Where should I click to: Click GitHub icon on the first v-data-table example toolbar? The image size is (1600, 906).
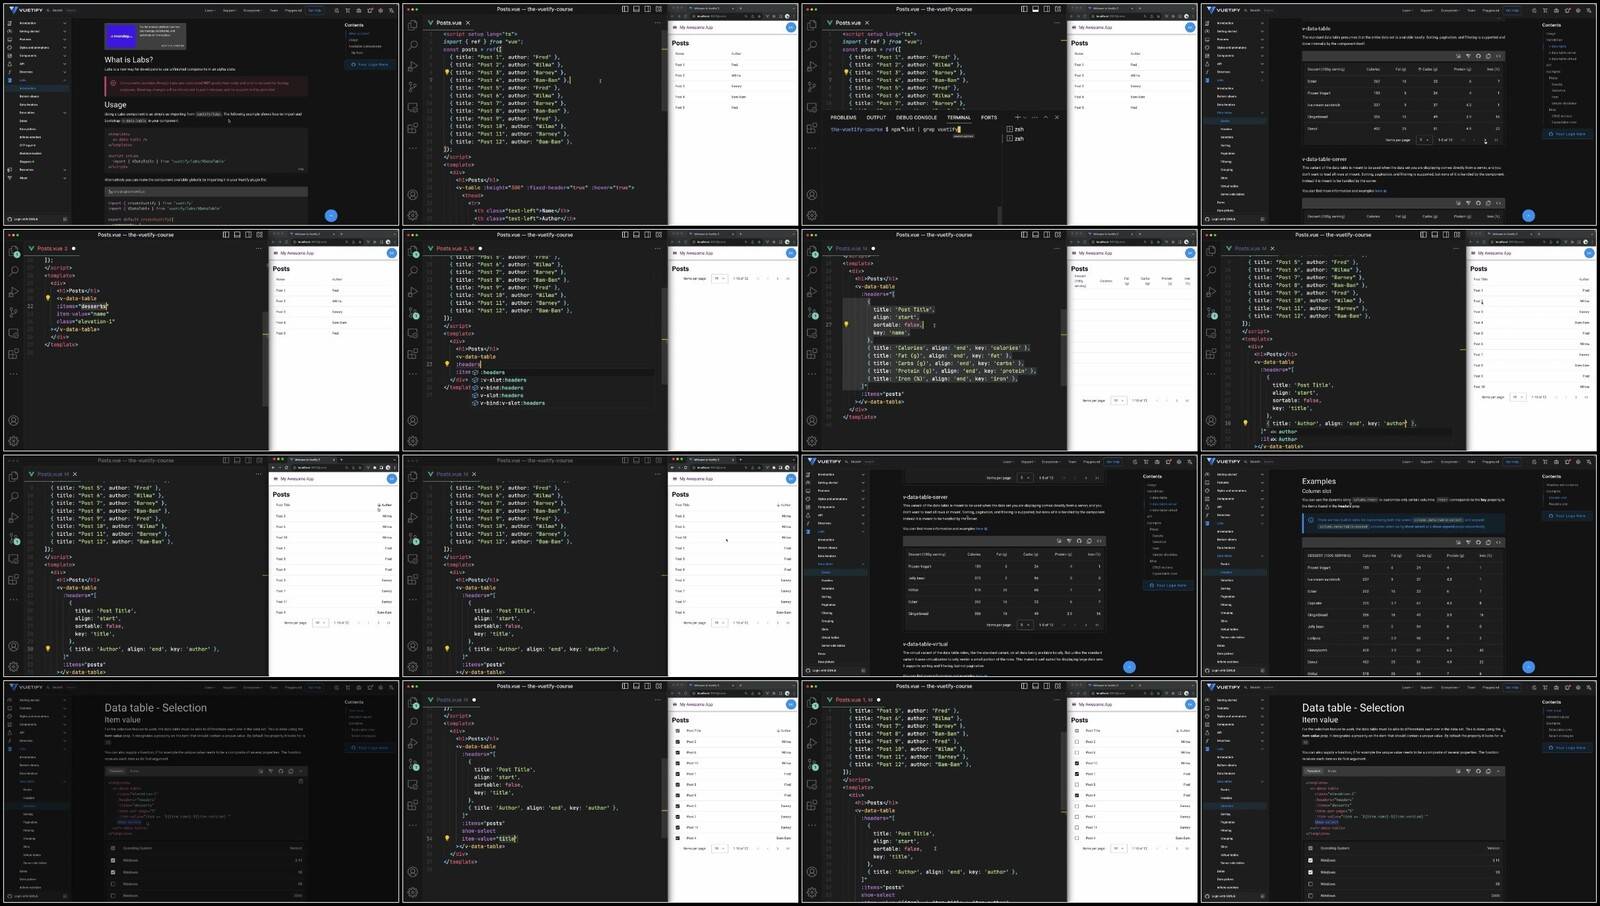tap(1478, 56)
